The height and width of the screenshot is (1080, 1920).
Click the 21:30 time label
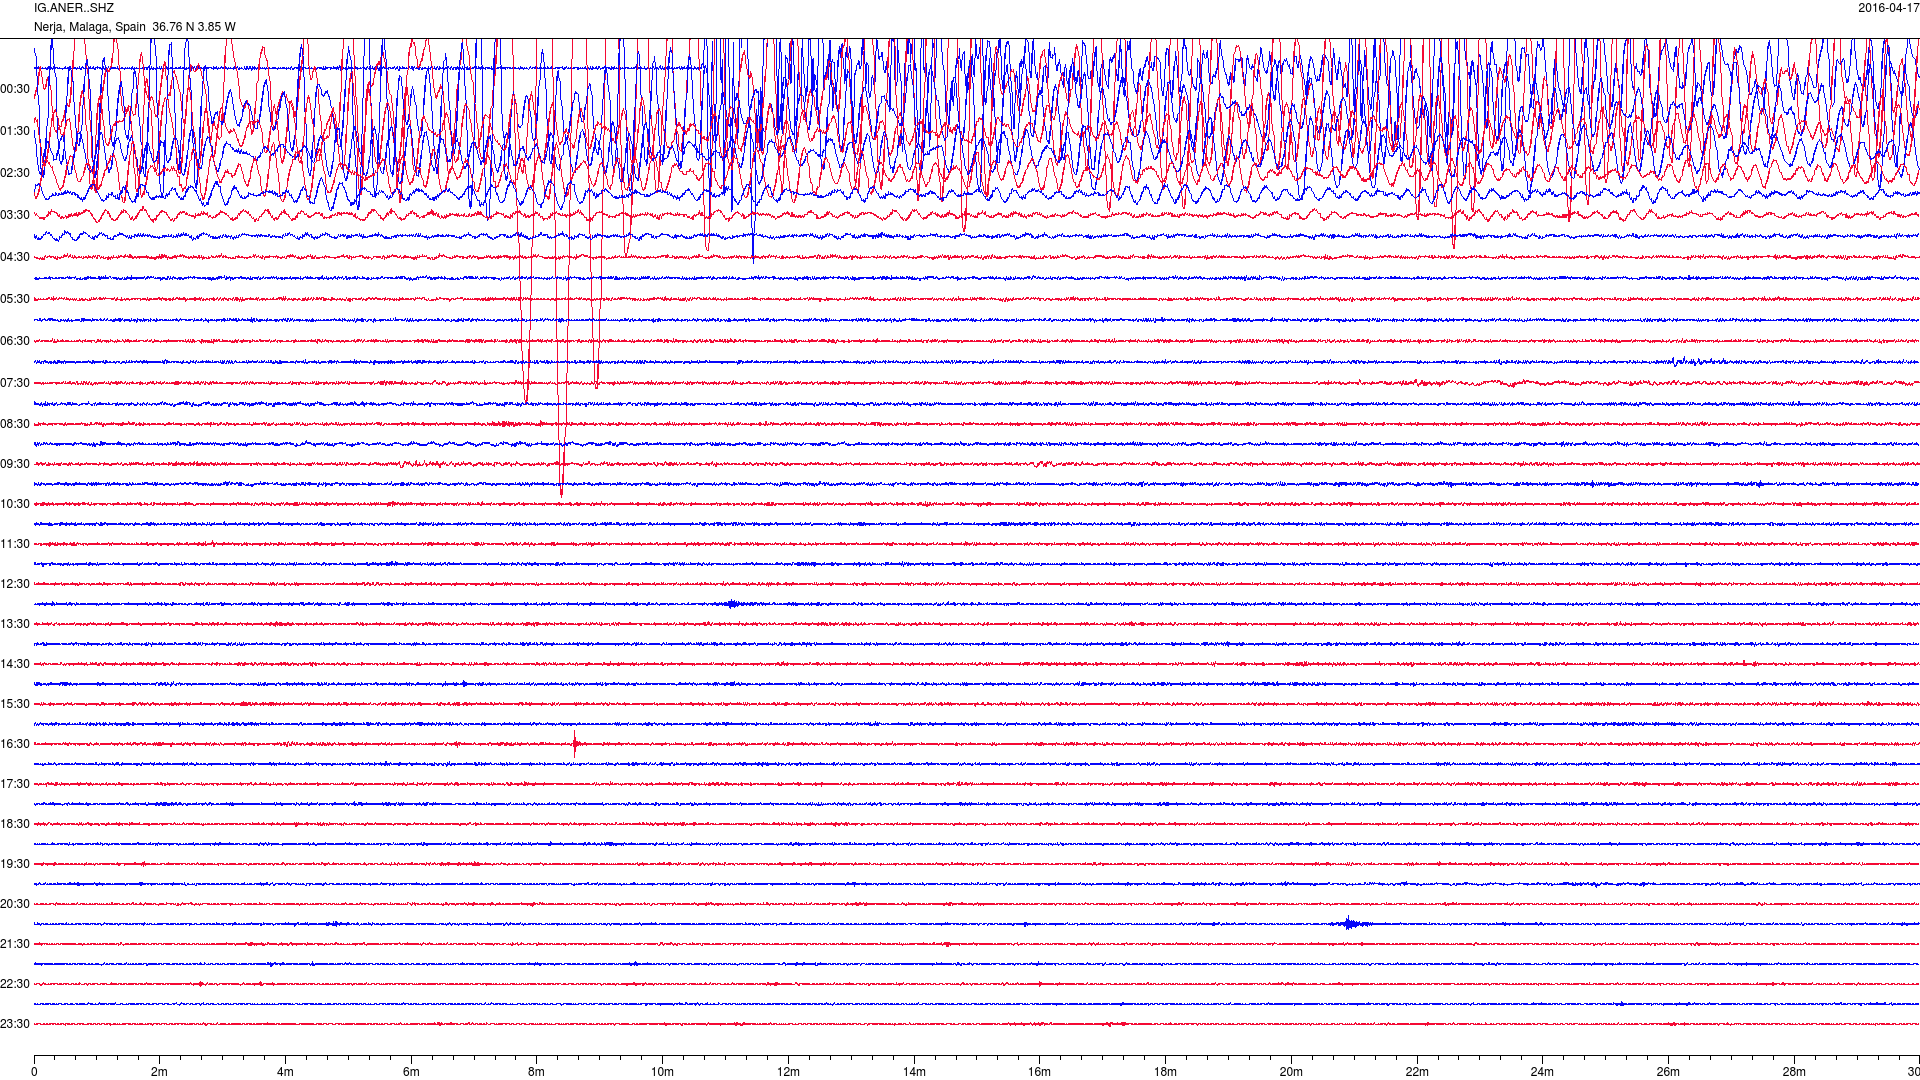tap(15, 944)
